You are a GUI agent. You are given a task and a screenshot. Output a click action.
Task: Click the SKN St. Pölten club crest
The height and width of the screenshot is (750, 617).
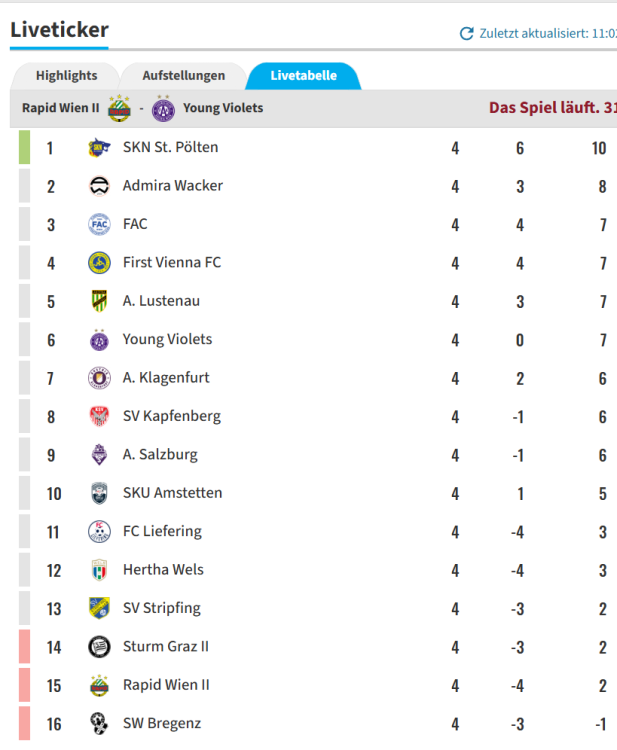point(98,148)
